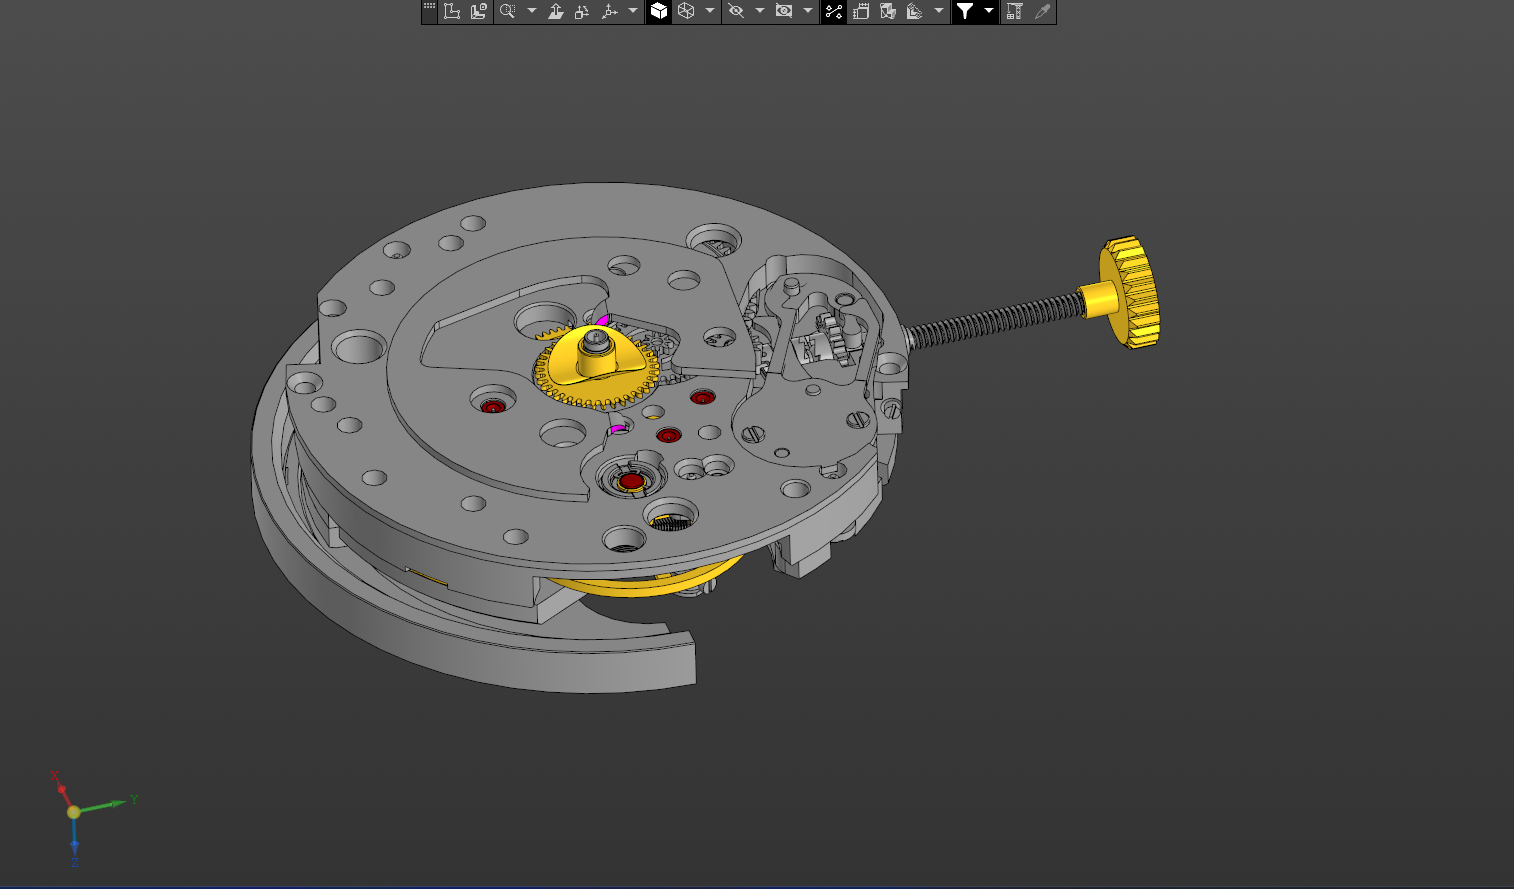1514x889 pixels.
Task: Toggle shaded solid cube display mode
Action: [659, 11]
